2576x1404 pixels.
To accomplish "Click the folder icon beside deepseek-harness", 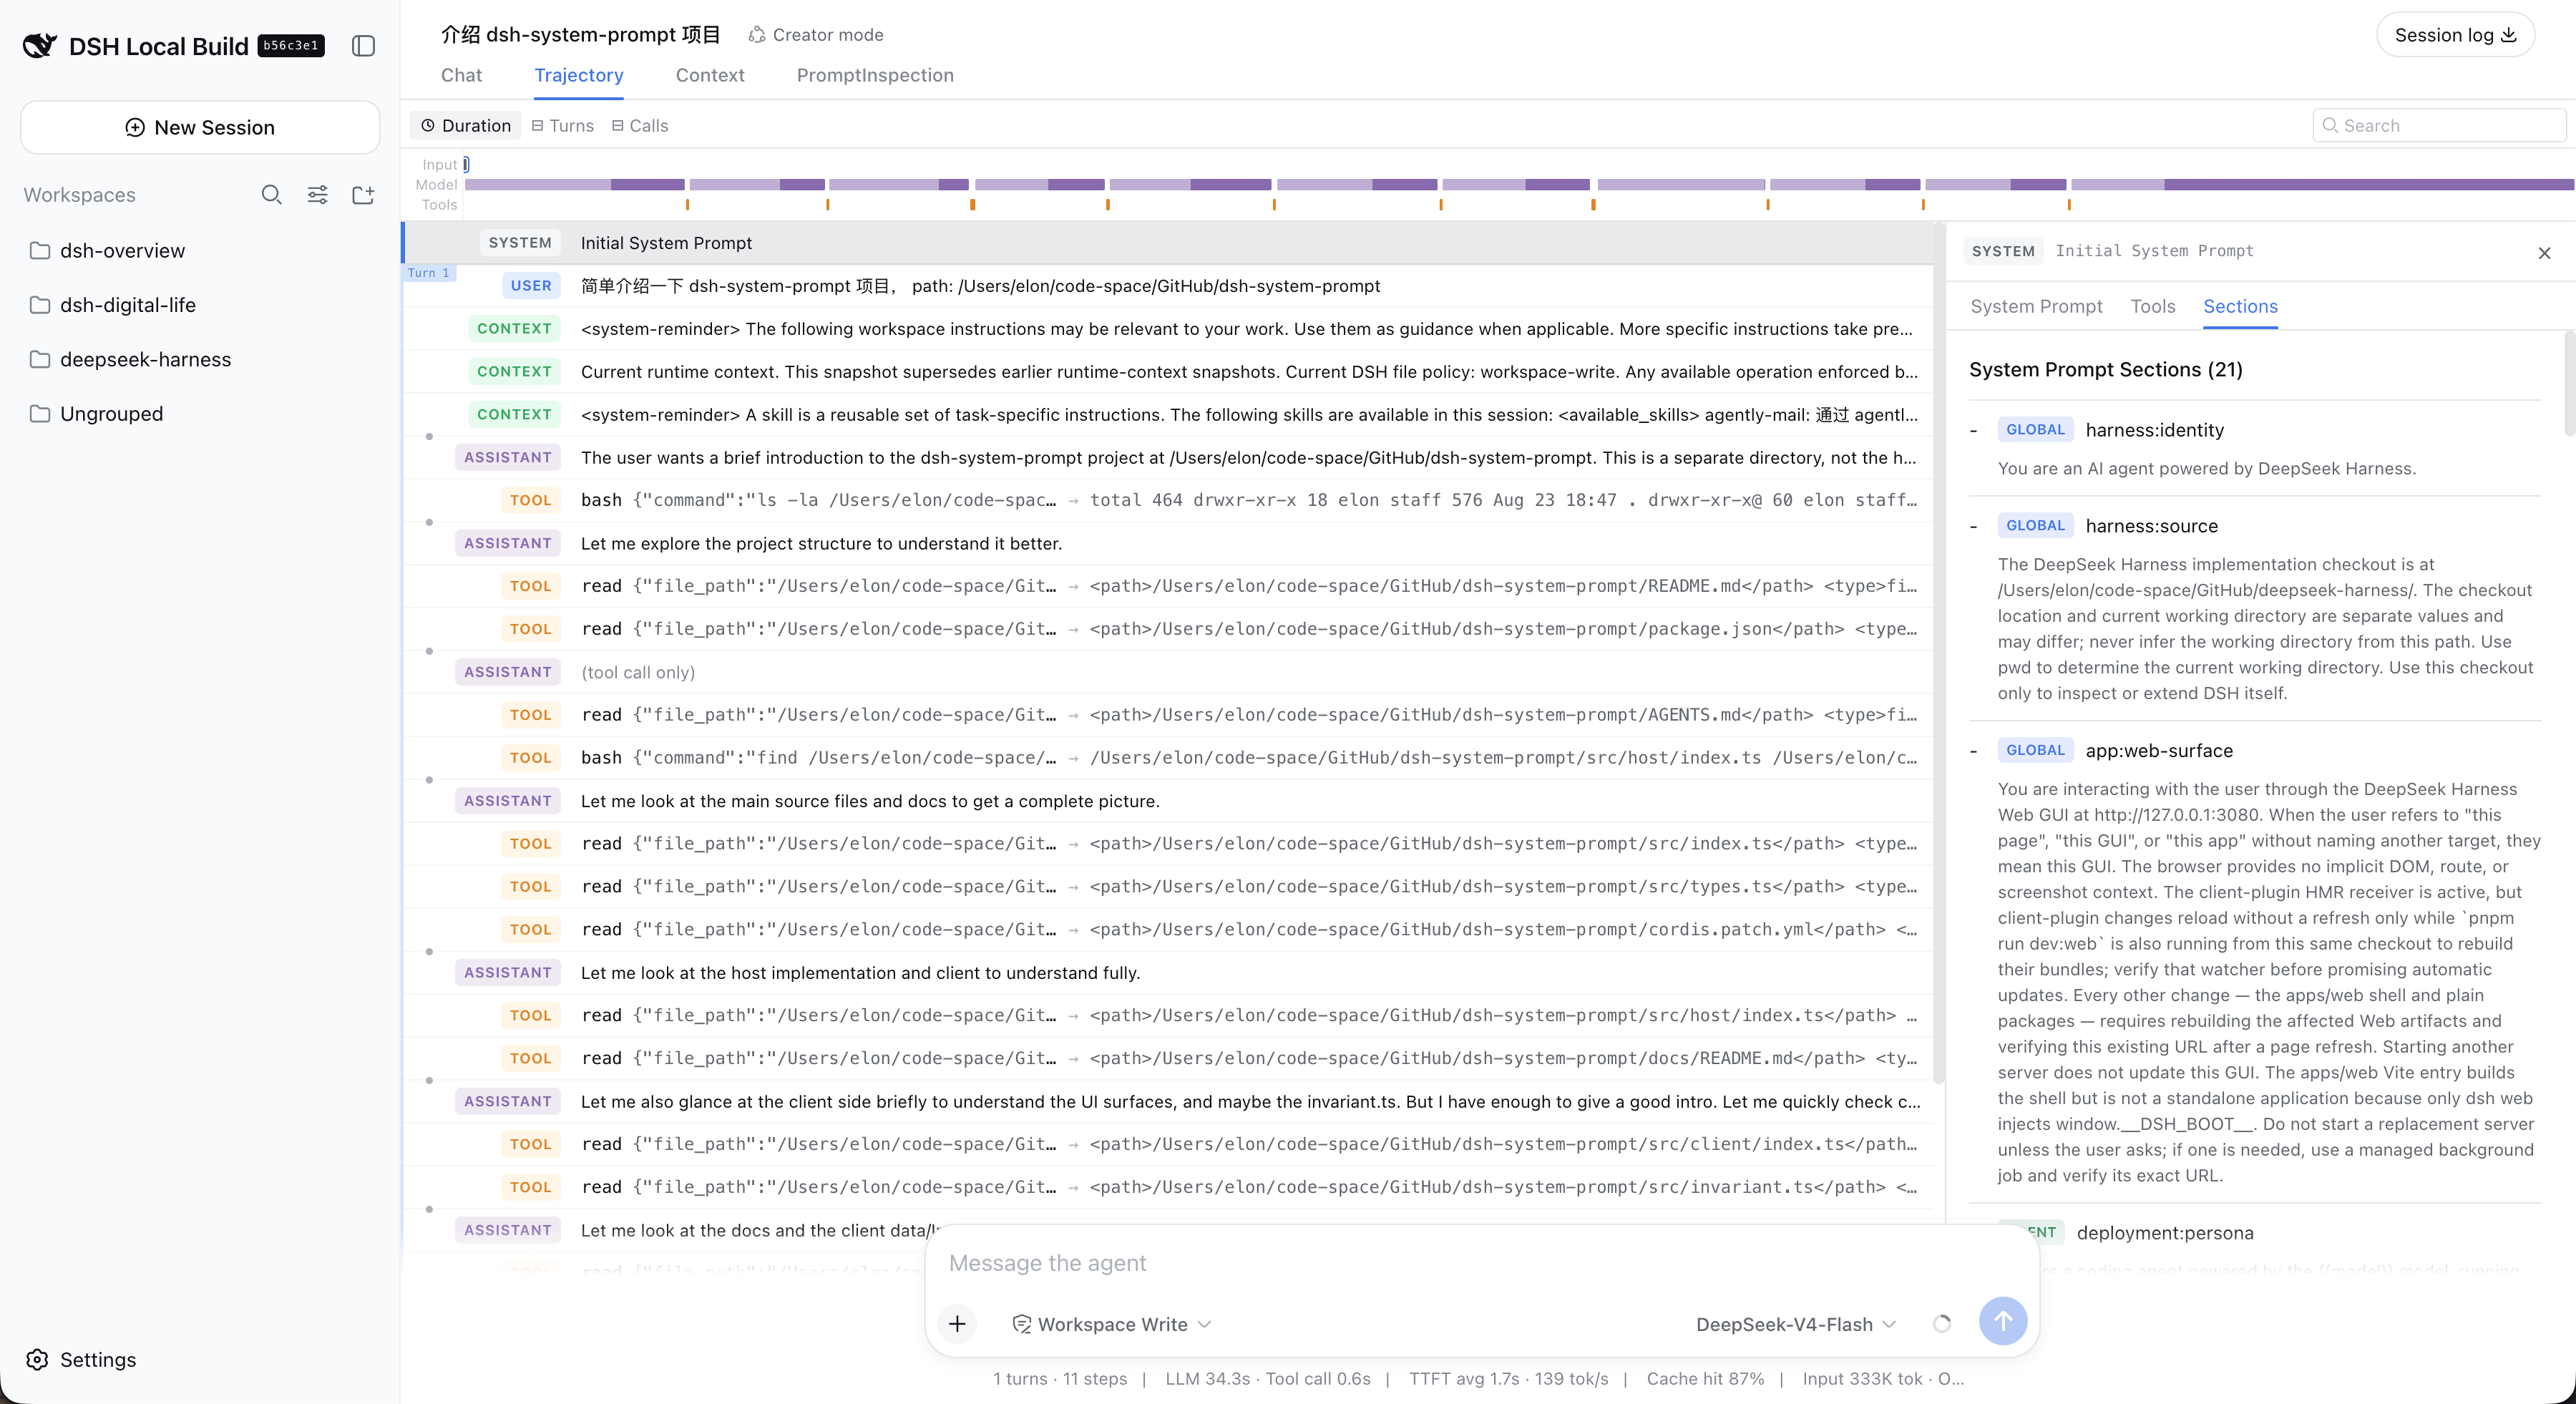I will [x=40, y=359].
